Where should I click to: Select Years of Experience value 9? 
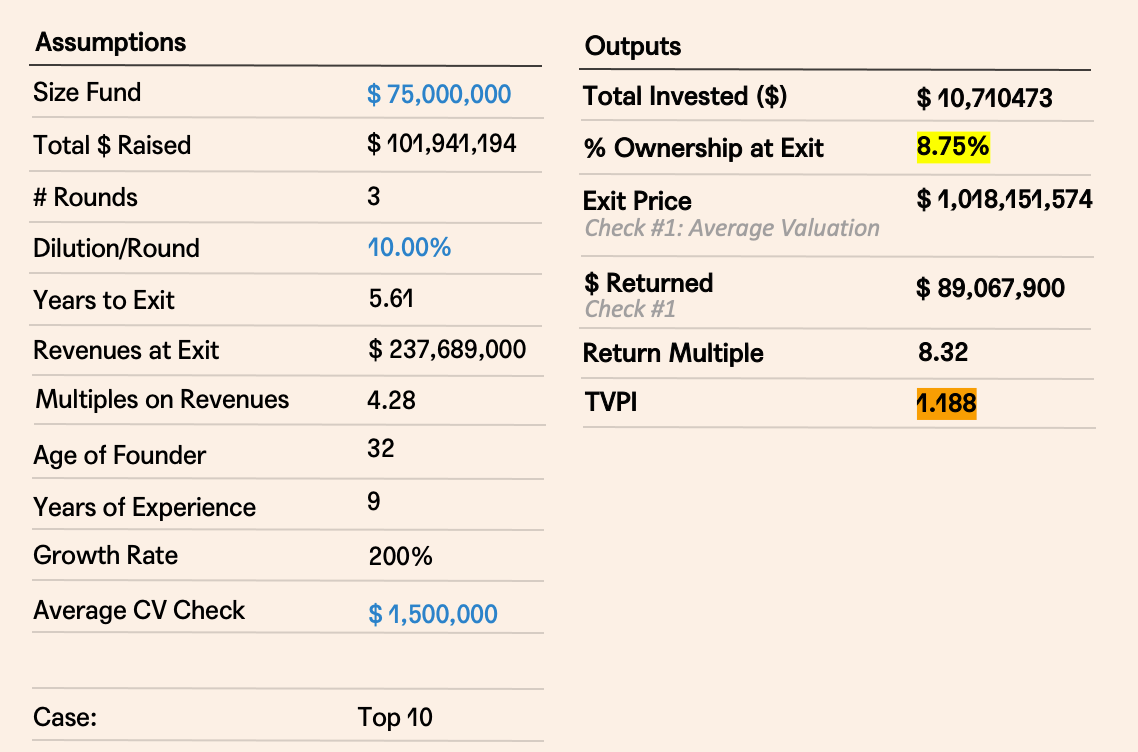(x=374, y=501)
